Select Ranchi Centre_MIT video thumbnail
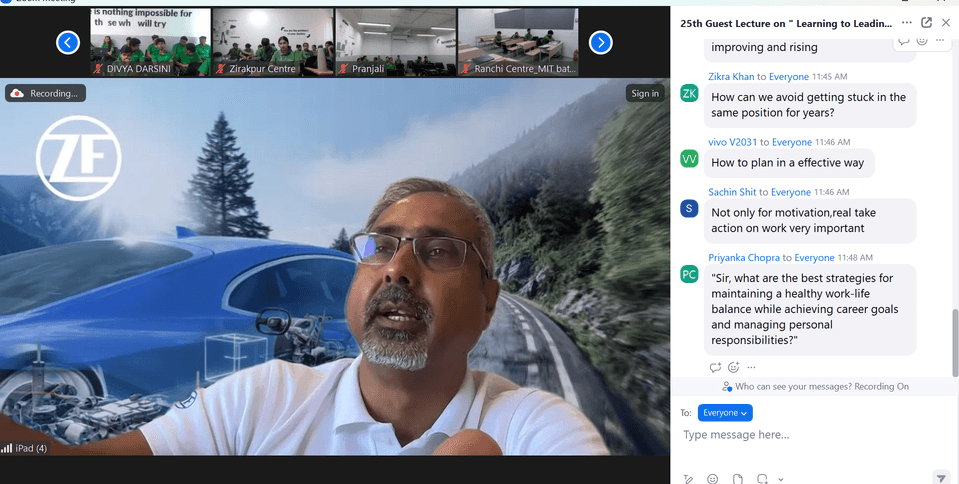The height and width of the screenshot is (484, 959). 518,42
